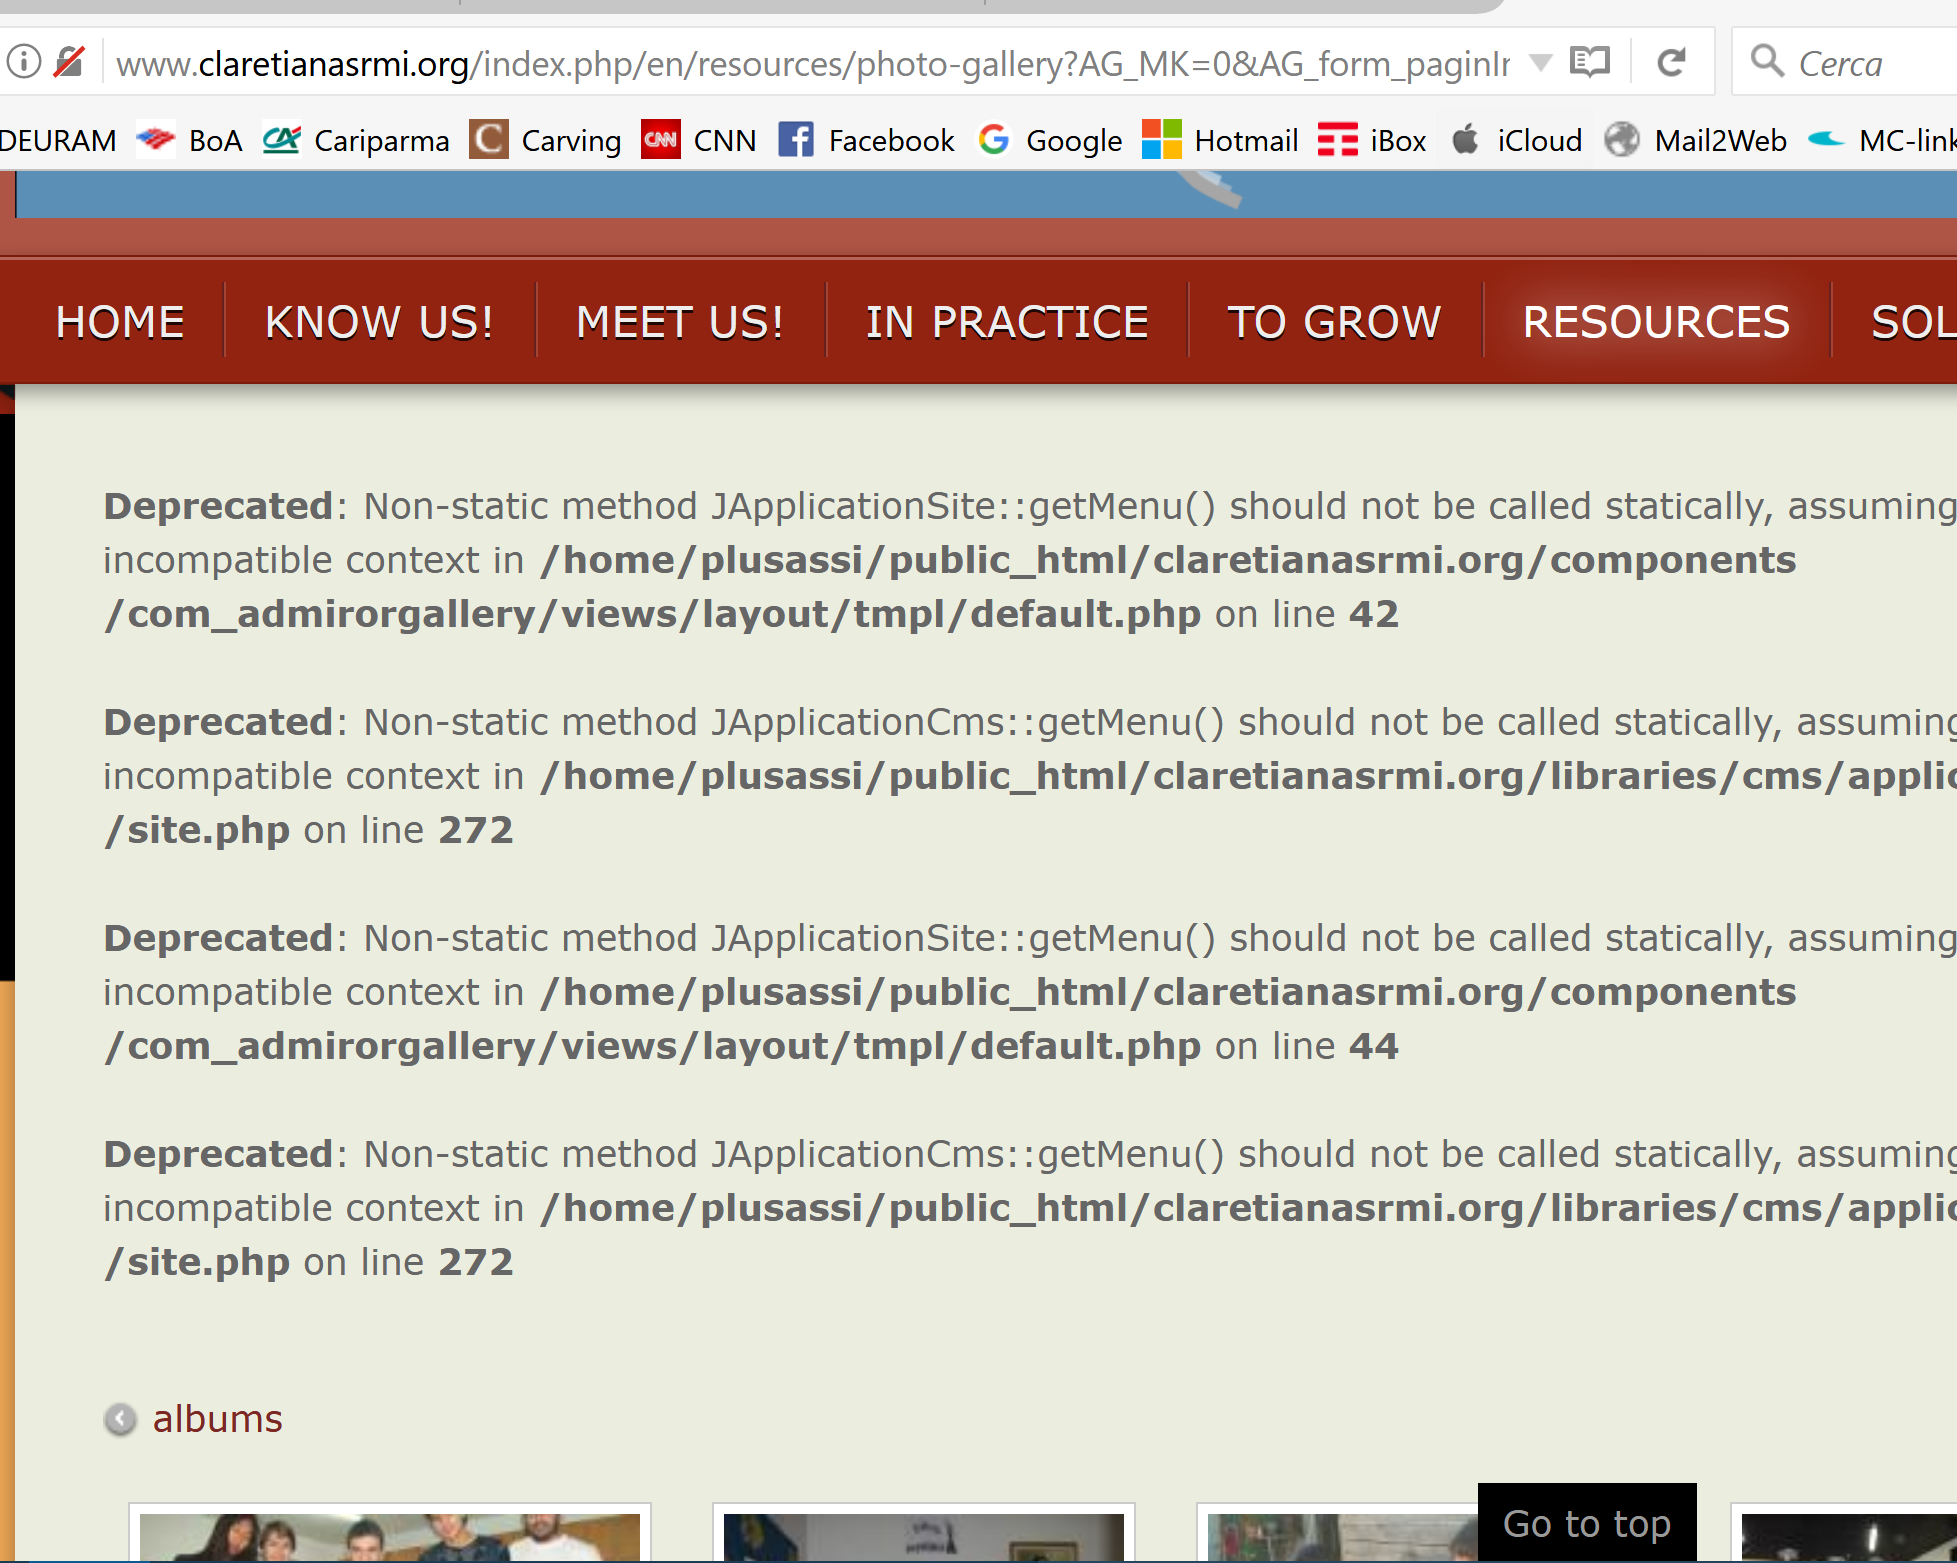Open the MC-link bookmark
Screen dimensions: 1957x1563
pyautogui.click(x=1883, y=141)
